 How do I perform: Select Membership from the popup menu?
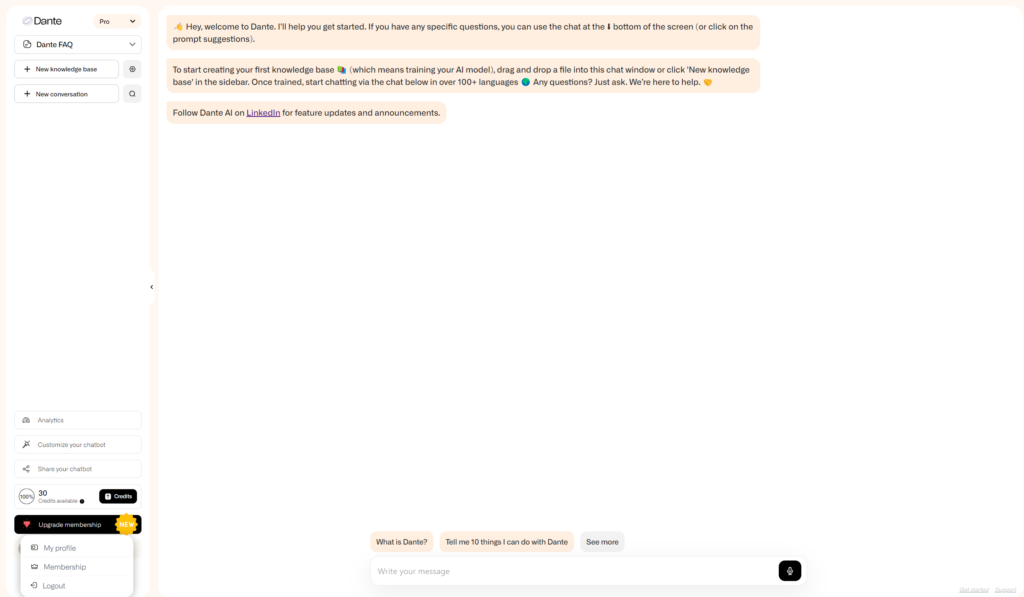(76, 566)
